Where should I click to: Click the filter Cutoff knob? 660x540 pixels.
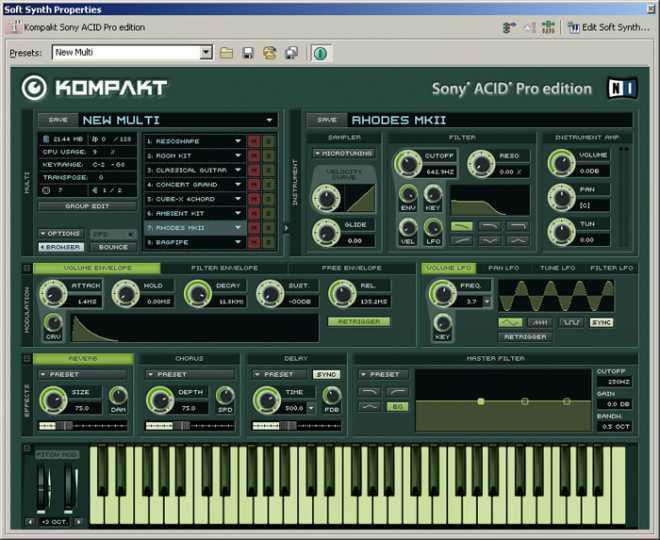pyautogui.click(x=407, y=163)
